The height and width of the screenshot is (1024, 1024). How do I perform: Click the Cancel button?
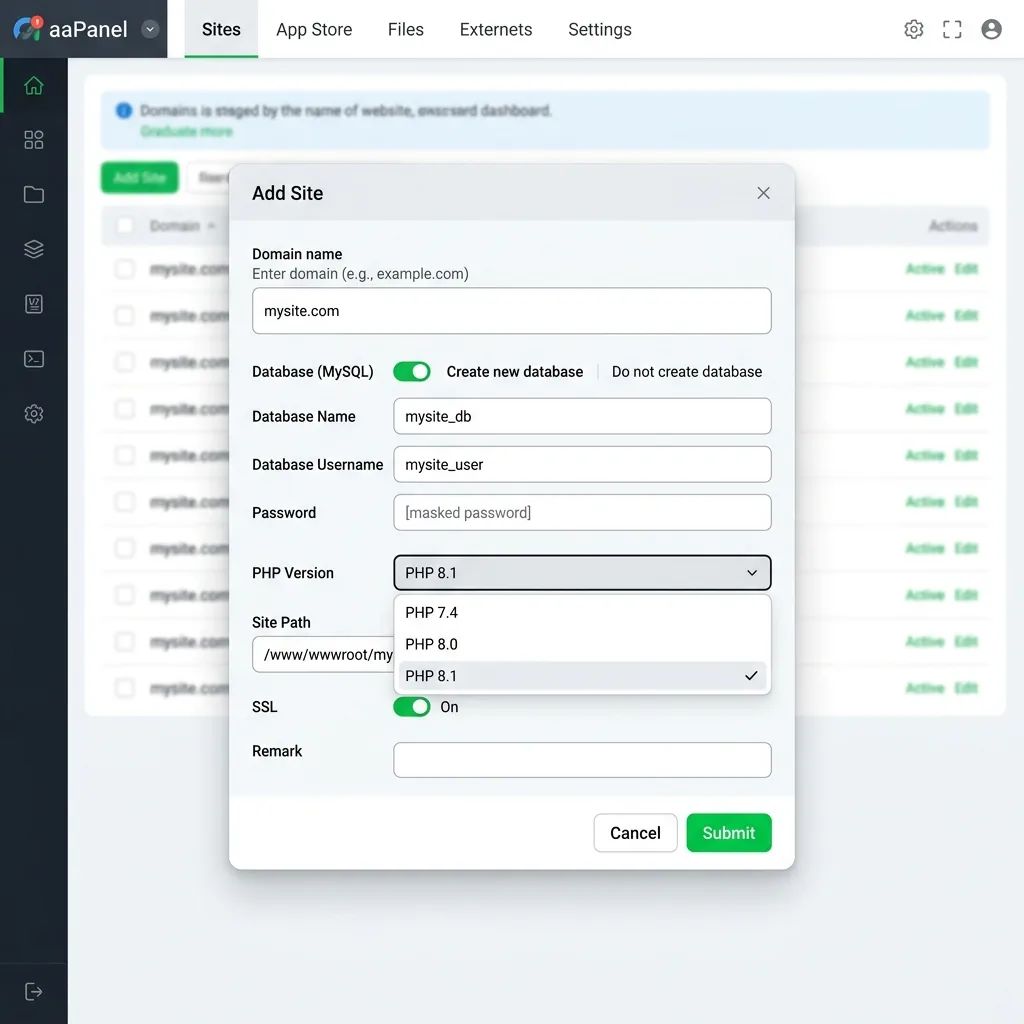[x=635, y=833]
